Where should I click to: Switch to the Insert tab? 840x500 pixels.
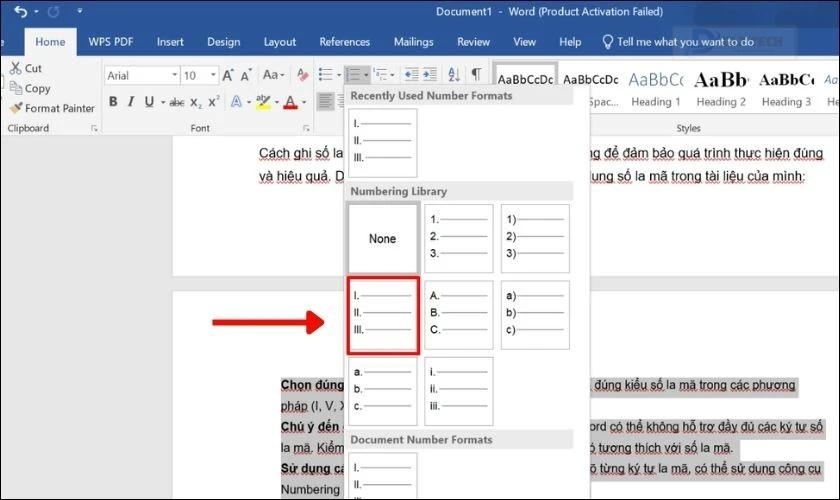pos(170,42)
